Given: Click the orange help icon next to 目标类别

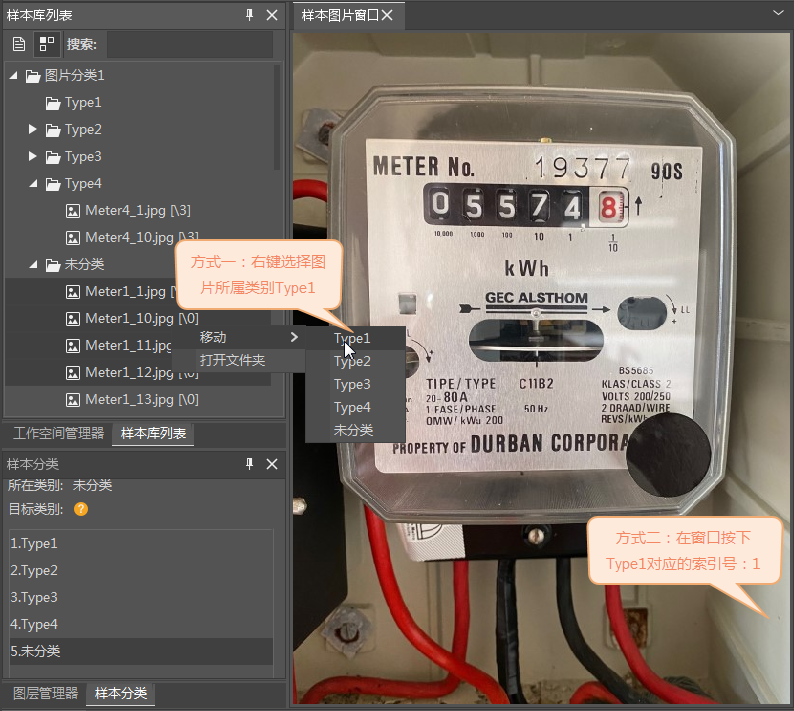Looking at the screenshot, I should click(x=81, y=509).
